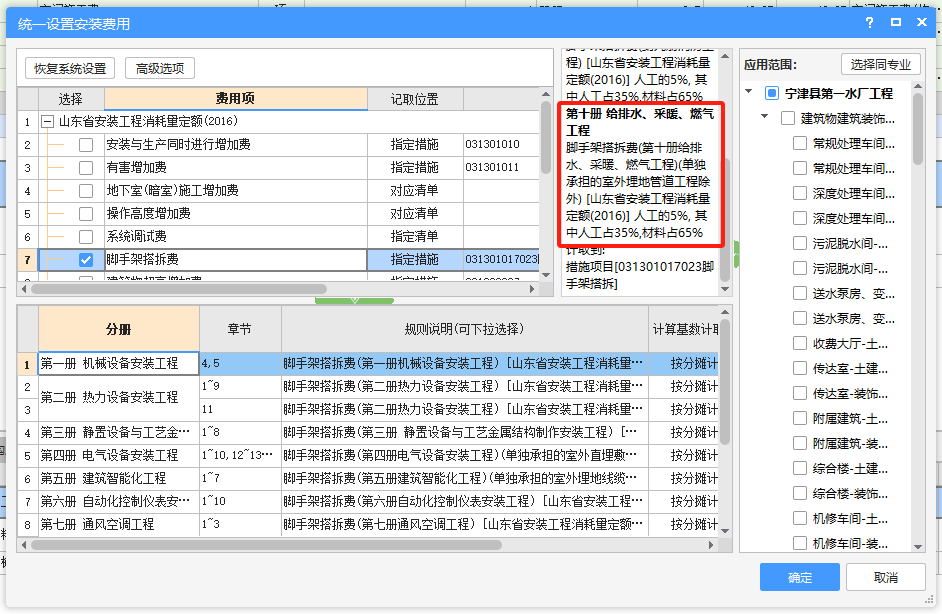Maximize the 统一设置安装费用 dialog
Screen dimensions: 942x614
click(x=895, y=22)
